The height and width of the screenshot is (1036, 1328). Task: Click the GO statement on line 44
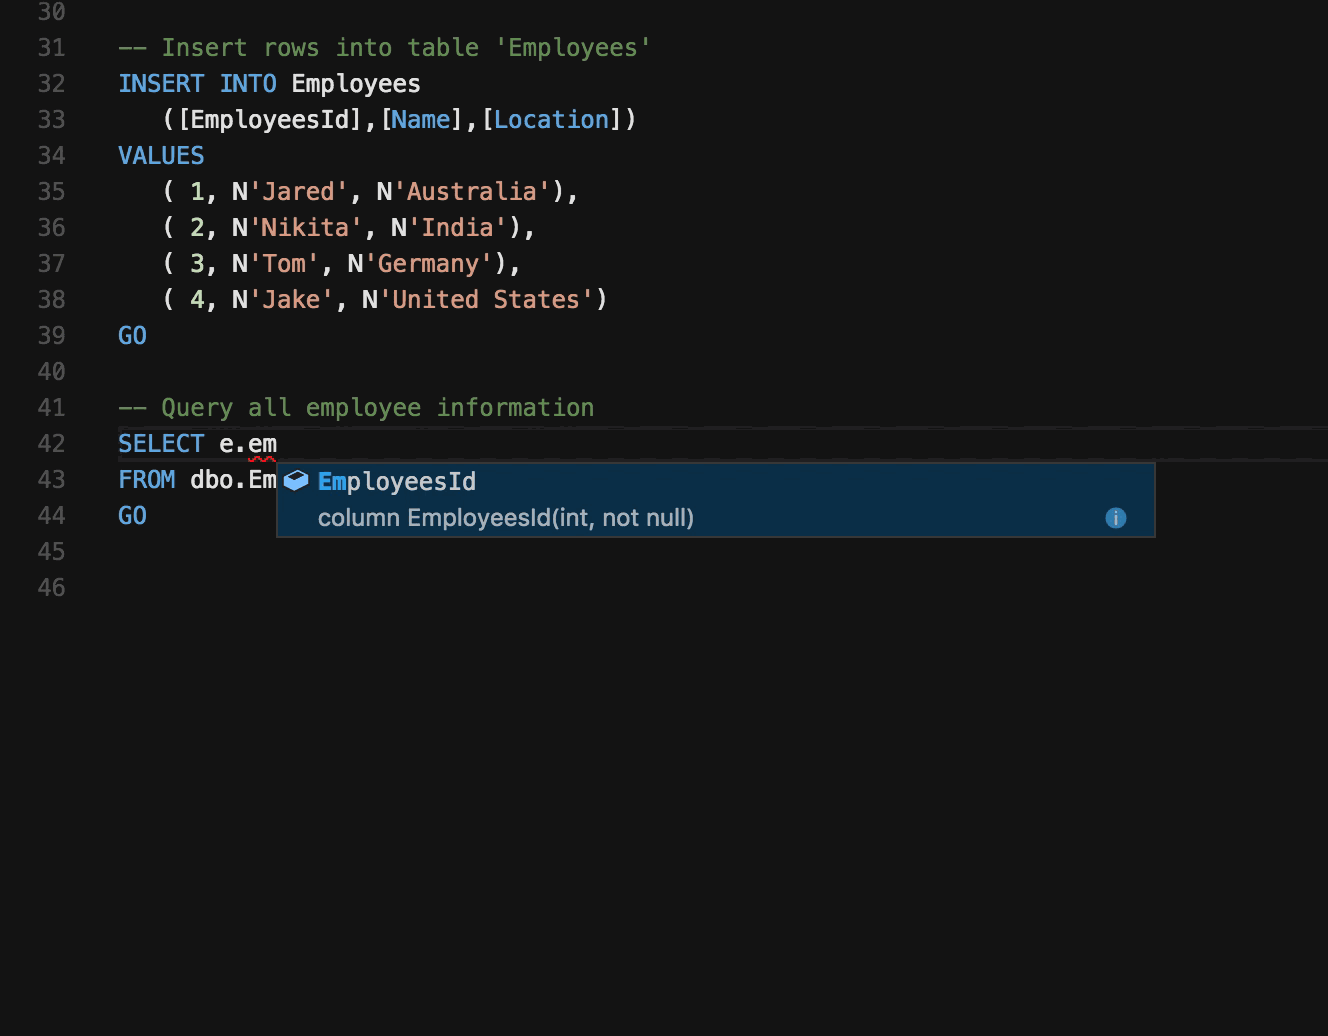pos(131,515)
